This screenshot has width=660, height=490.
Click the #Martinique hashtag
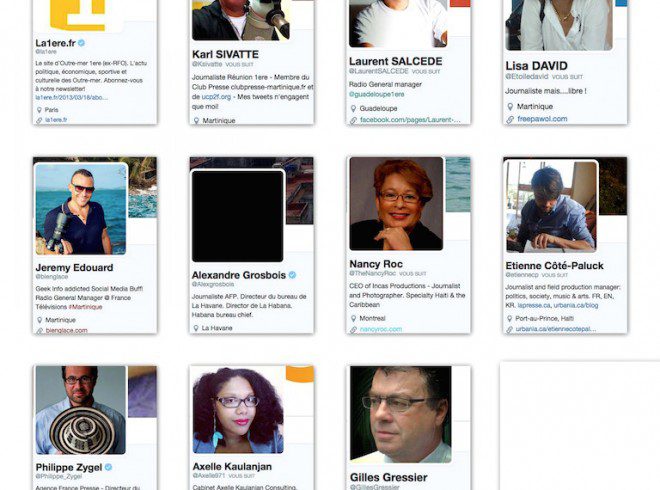[x=85, y=307]
